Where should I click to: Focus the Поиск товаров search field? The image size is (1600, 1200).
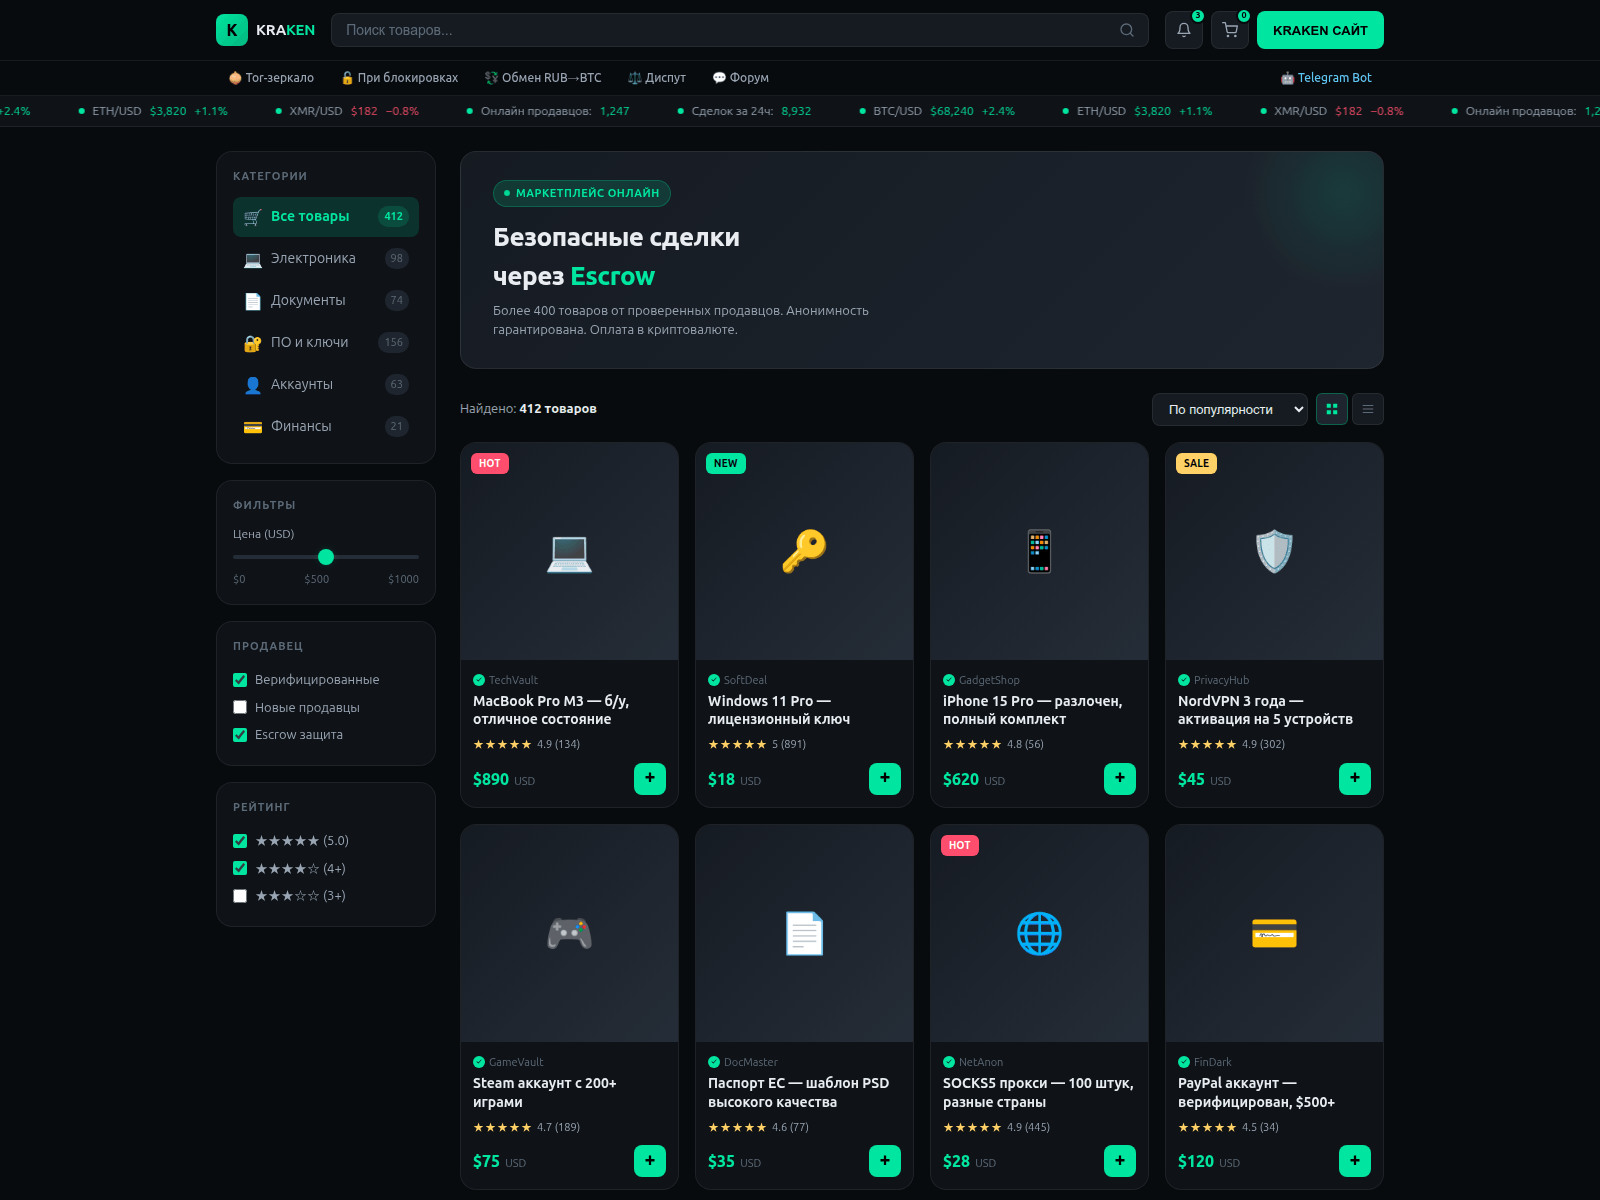click(725, 30)
